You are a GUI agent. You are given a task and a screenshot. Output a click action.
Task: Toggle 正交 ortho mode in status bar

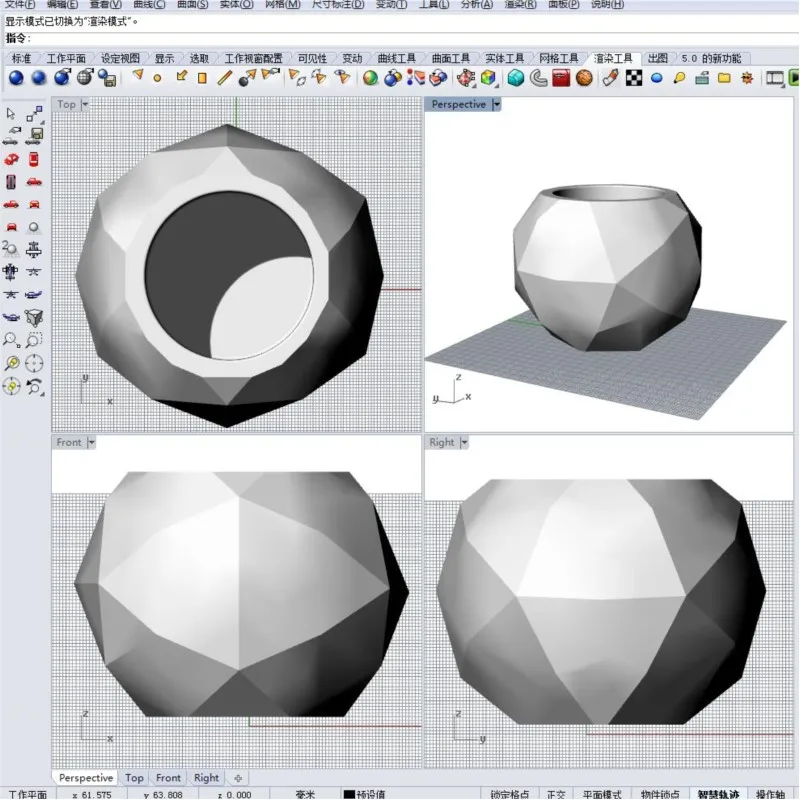point(556,793)
